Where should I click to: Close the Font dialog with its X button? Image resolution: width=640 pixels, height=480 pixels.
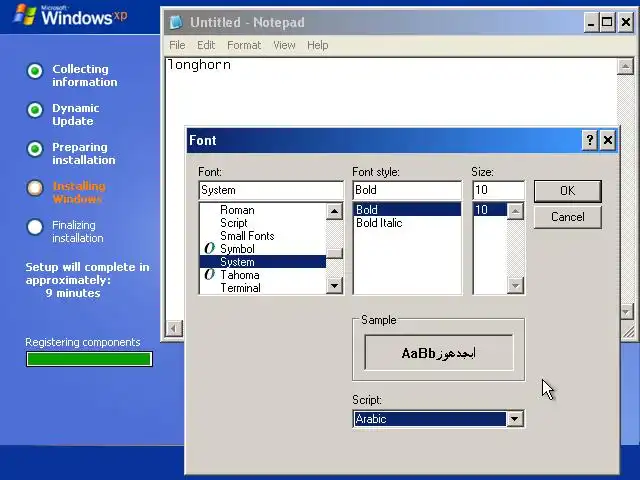(608, 140)
